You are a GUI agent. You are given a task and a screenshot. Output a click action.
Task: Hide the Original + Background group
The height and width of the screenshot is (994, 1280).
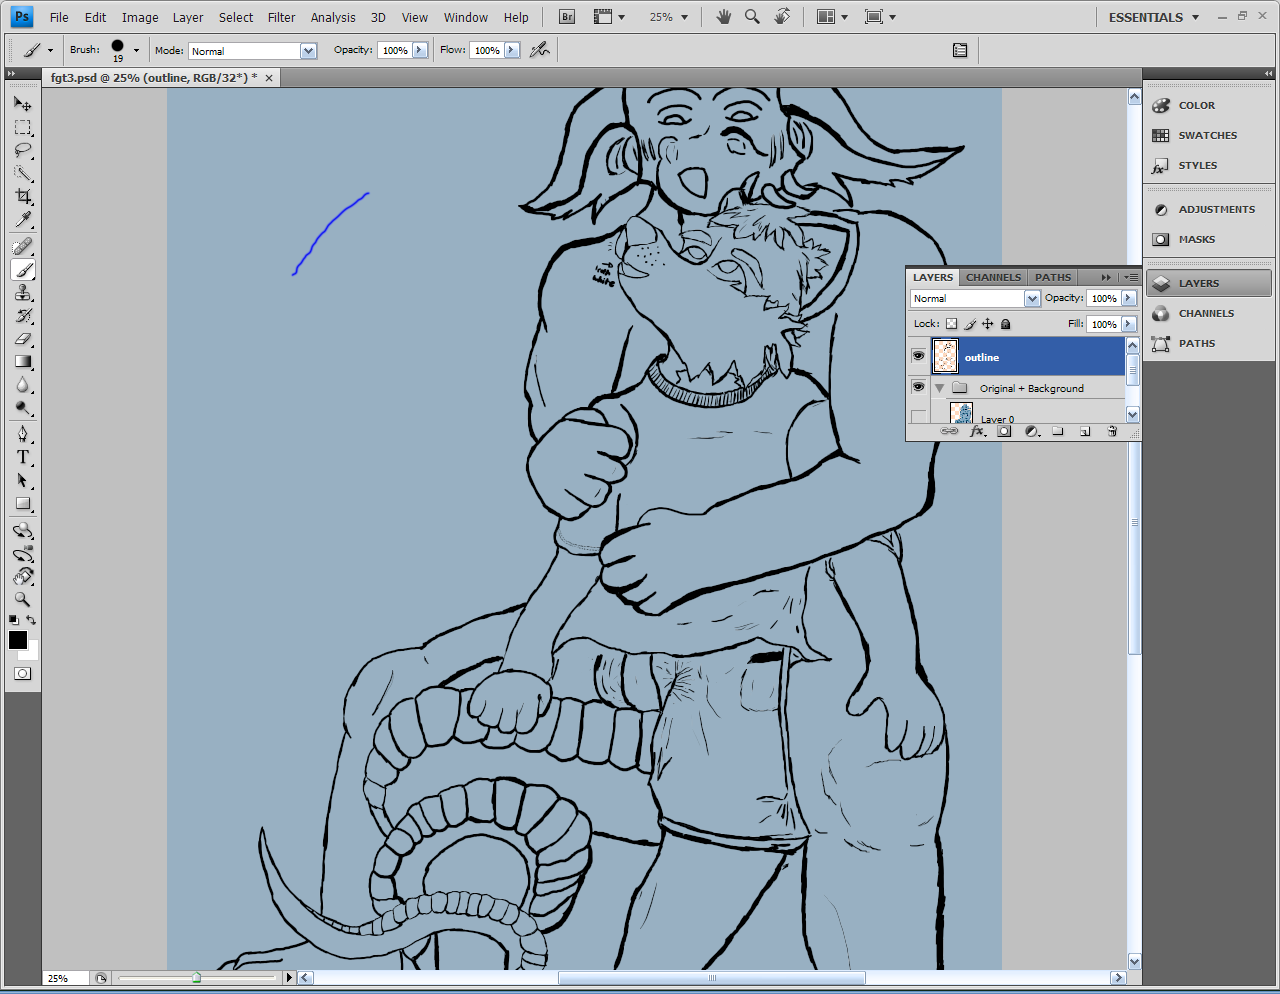click(x=918, y=387)
